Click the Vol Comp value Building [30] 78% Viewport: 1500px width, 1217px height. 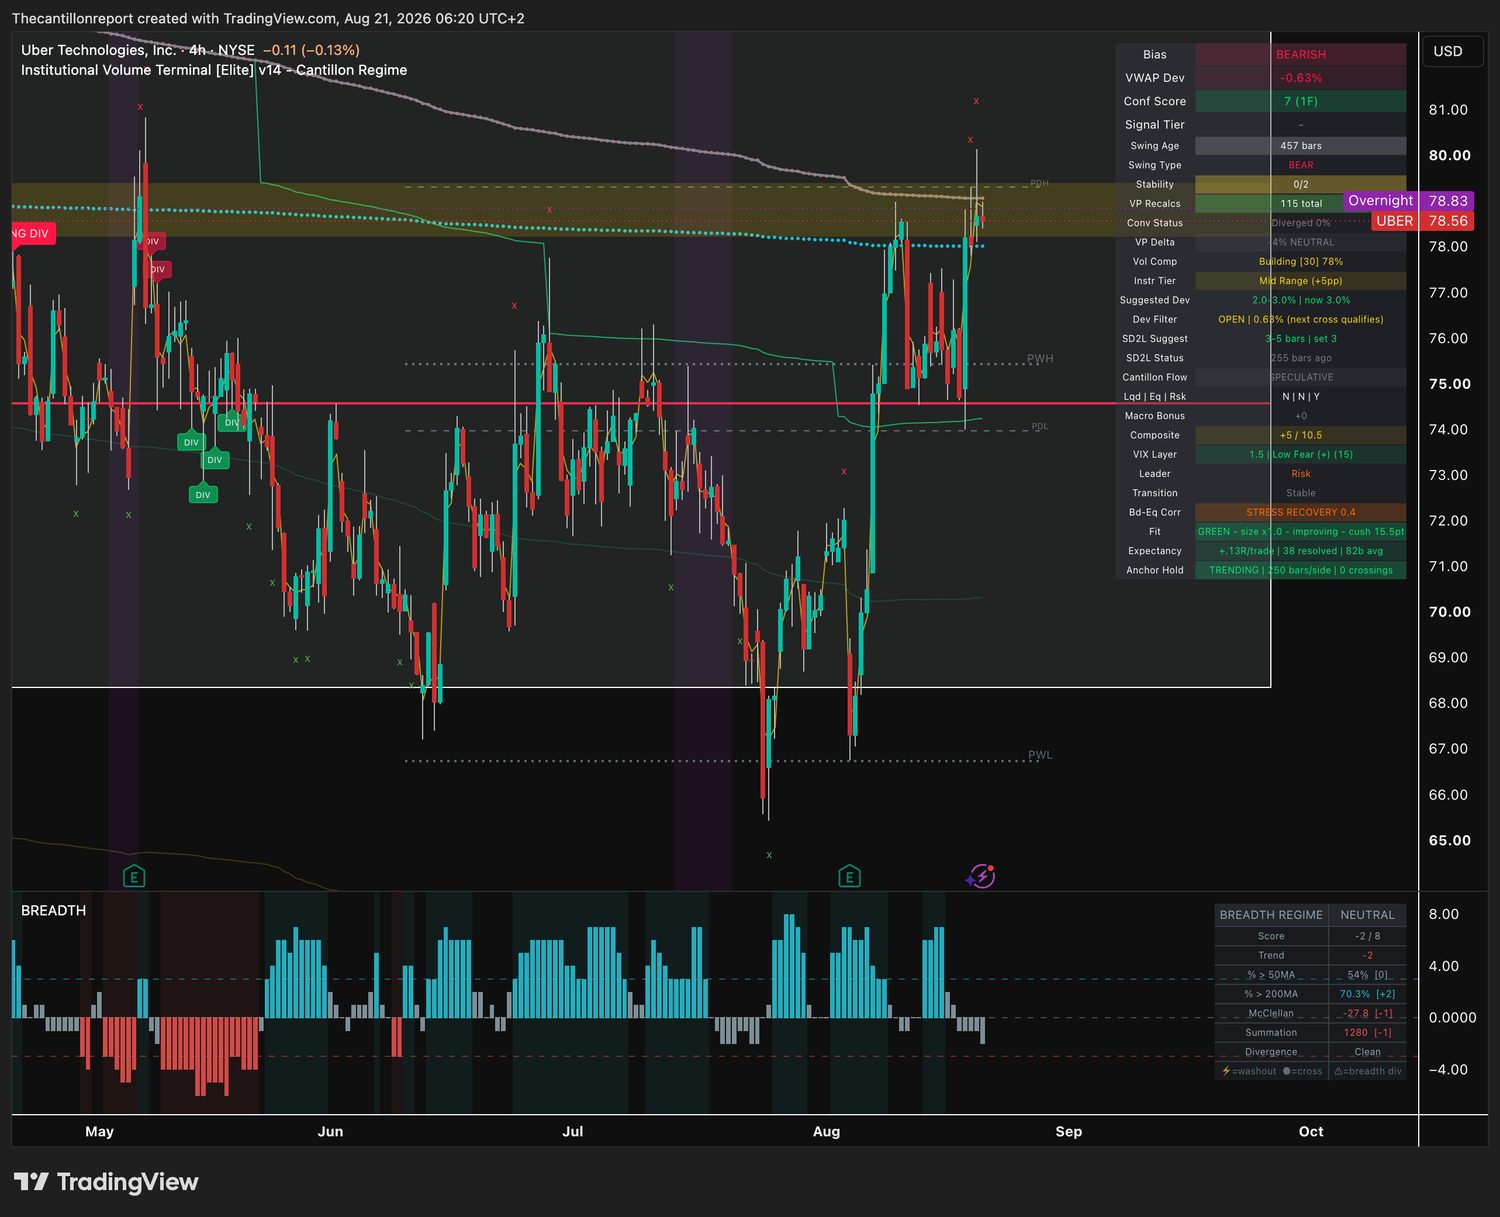tap(1301, 262)
